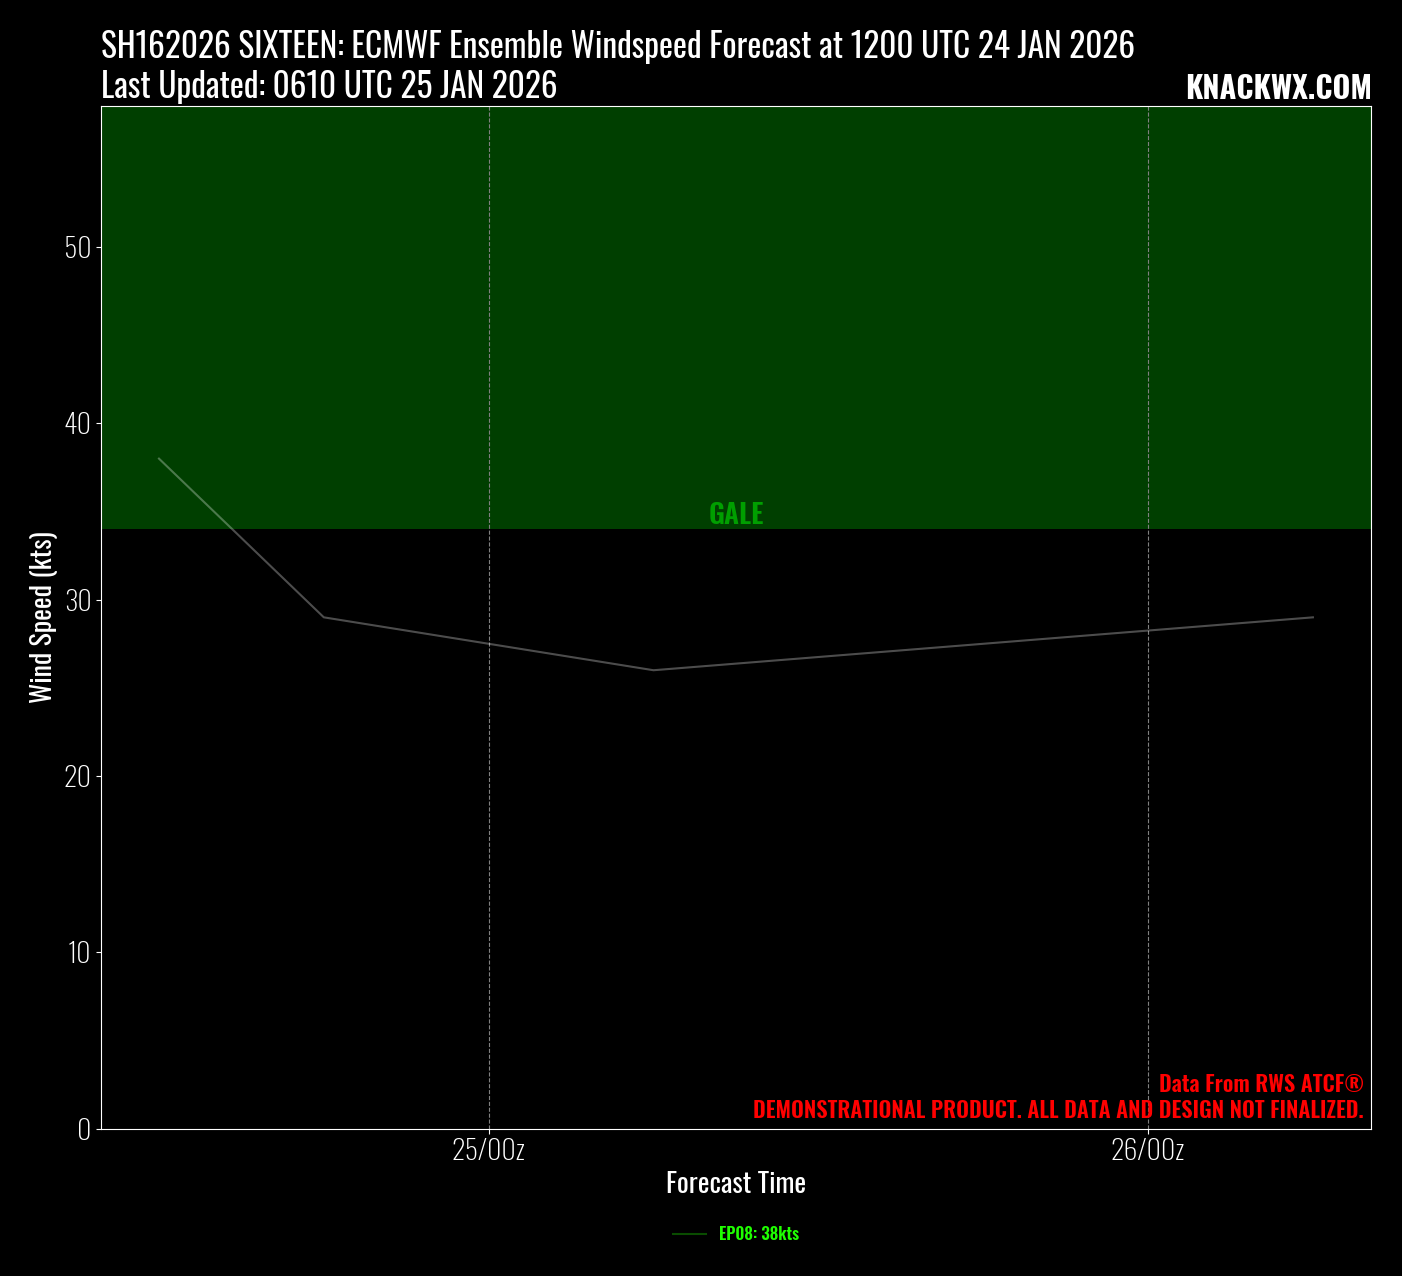Image resolution: width=1402 pixels, height=1276 pixels.
Task: Click the forecast line's starting point at 38 knots
Action: 159,459
